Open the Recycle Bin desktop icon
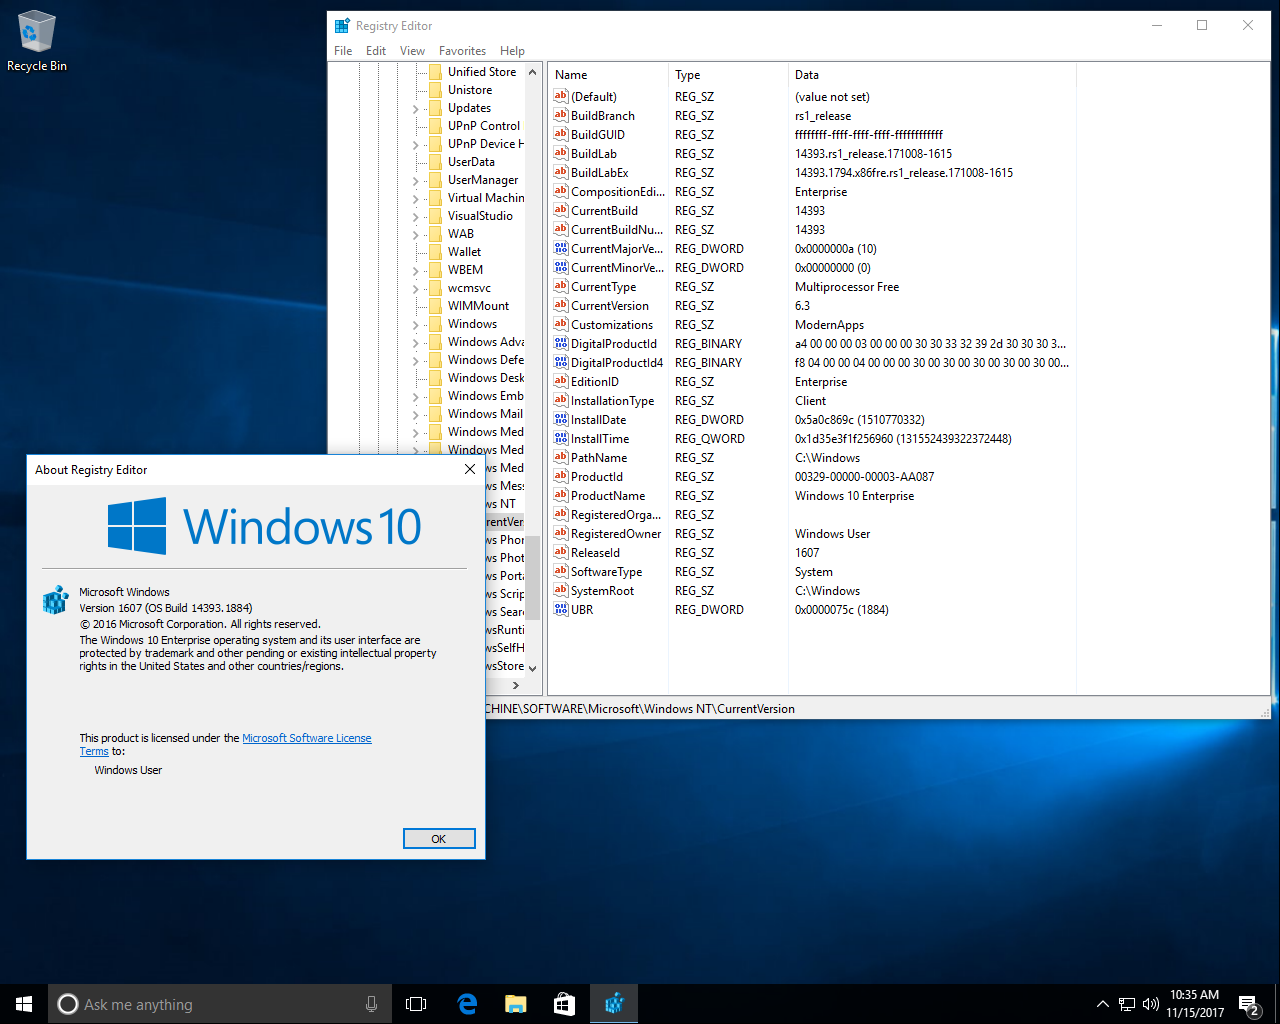 point(37,41)
